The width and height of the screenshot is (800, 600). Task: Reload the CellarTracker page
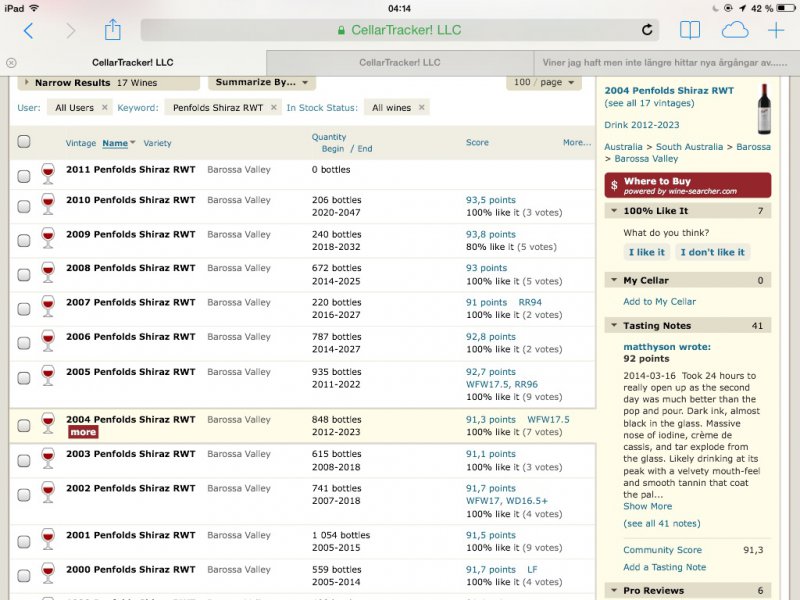pyautogui.click(x=647, y=30)
